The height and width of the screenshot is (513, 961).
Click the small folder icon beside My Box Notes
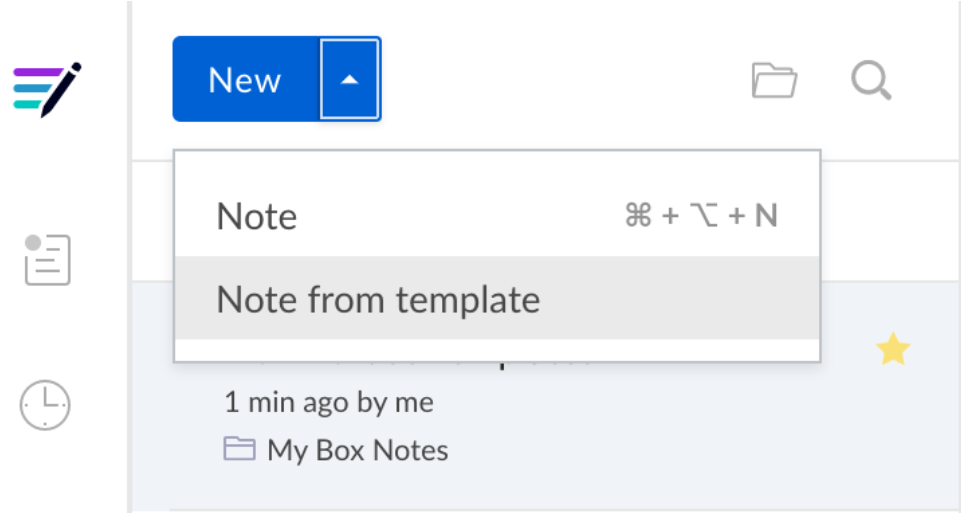(x=239, y=449)
